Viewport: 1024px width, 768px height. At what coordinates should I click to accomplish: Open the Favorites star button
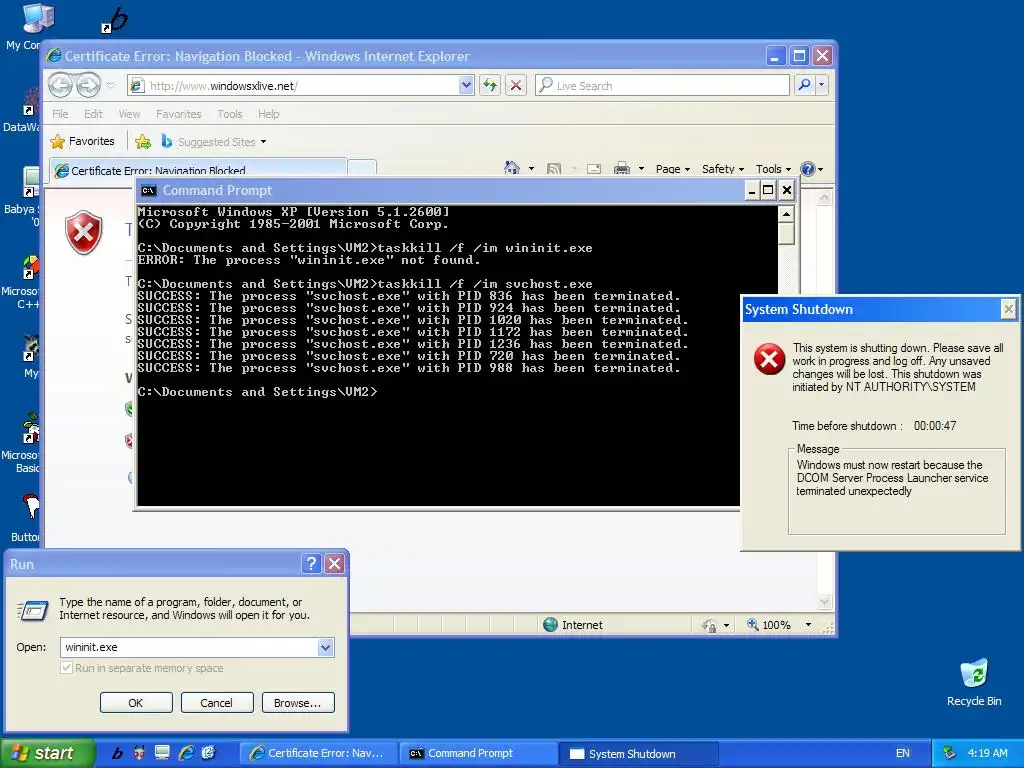[82, 141]
